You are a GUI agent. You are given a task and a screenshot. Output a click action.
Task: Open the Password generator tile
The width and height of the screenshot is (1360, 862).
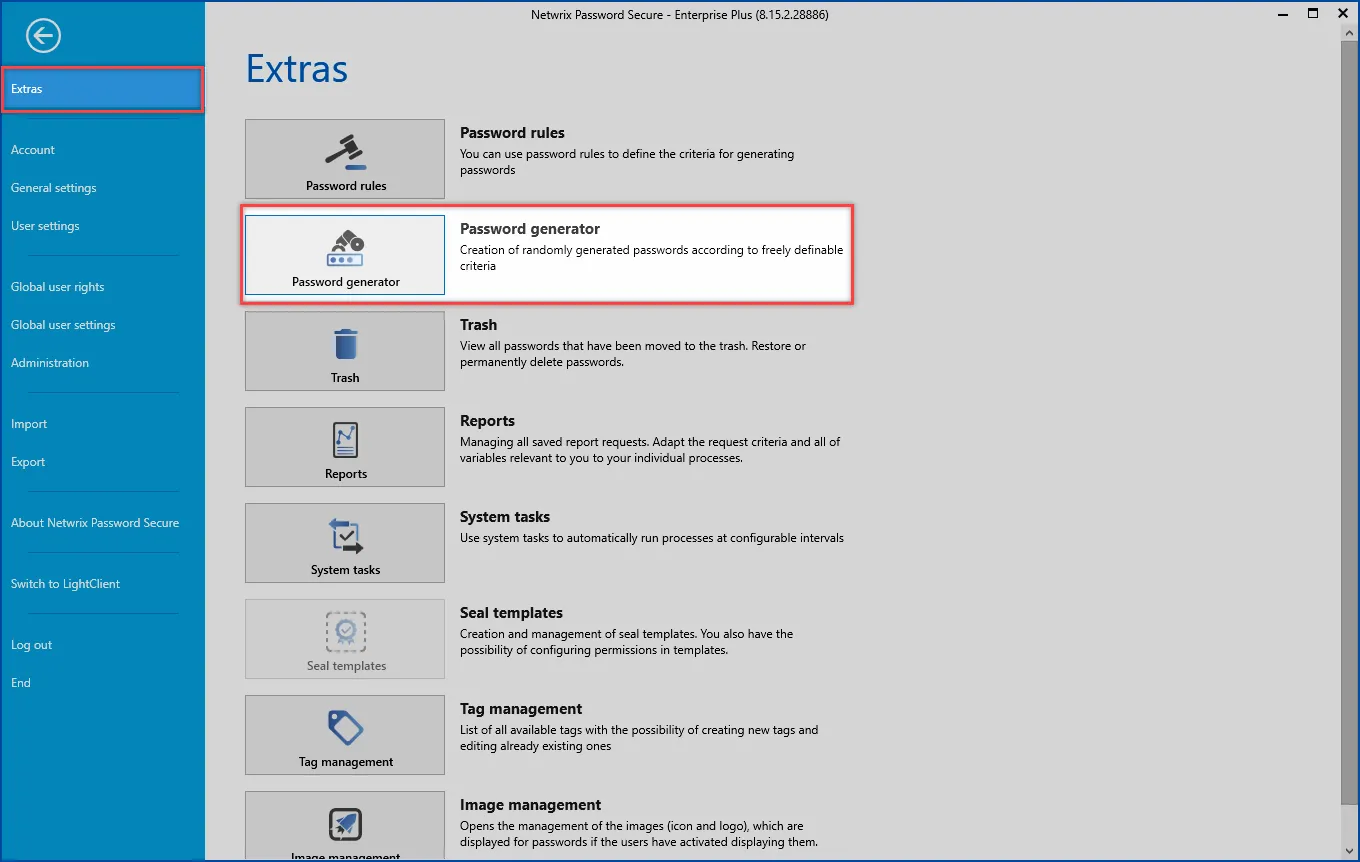point(345,255)
